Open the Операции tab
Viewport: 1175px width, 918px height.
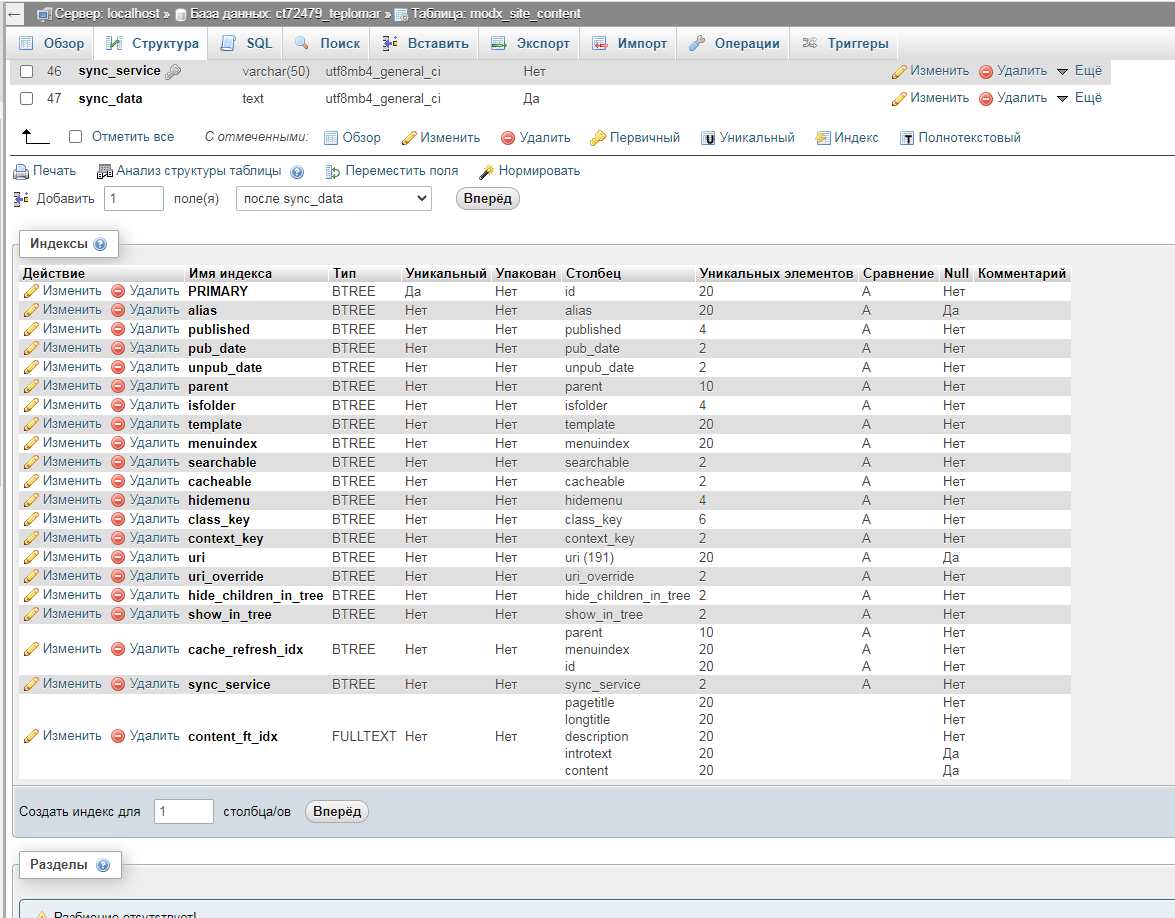(734, 43)
